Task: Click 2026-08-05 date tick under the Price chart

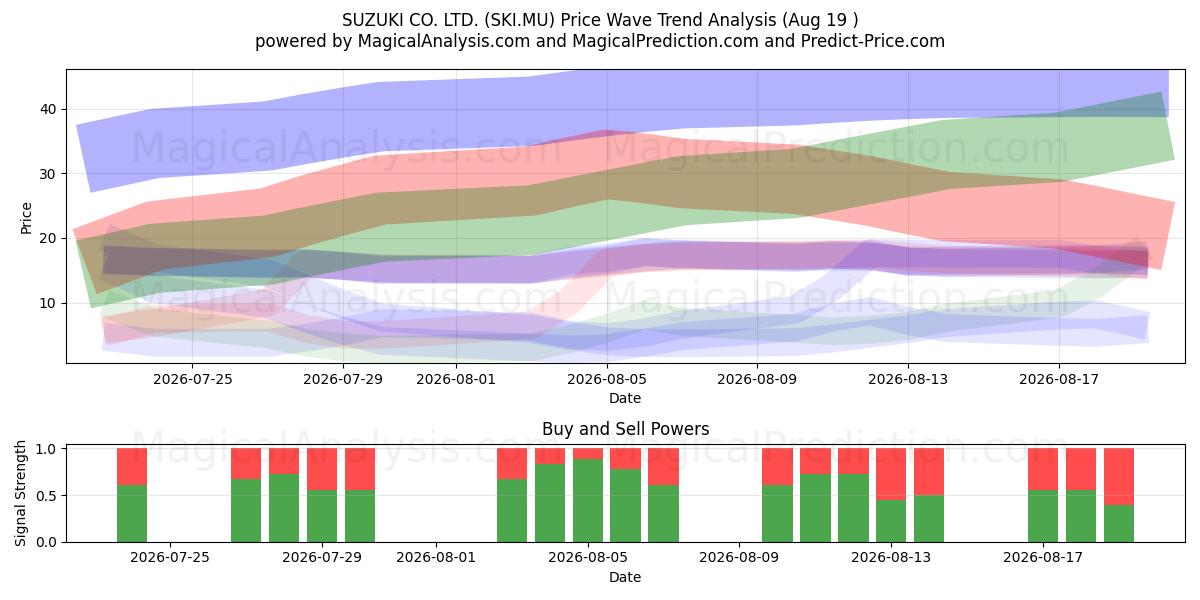Action: (x=607, y=378)
